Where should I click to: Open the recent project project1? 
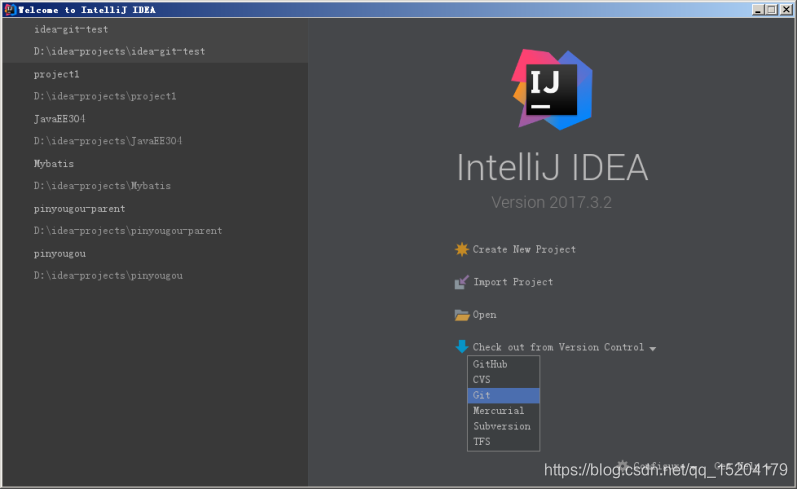click(56, 74)
